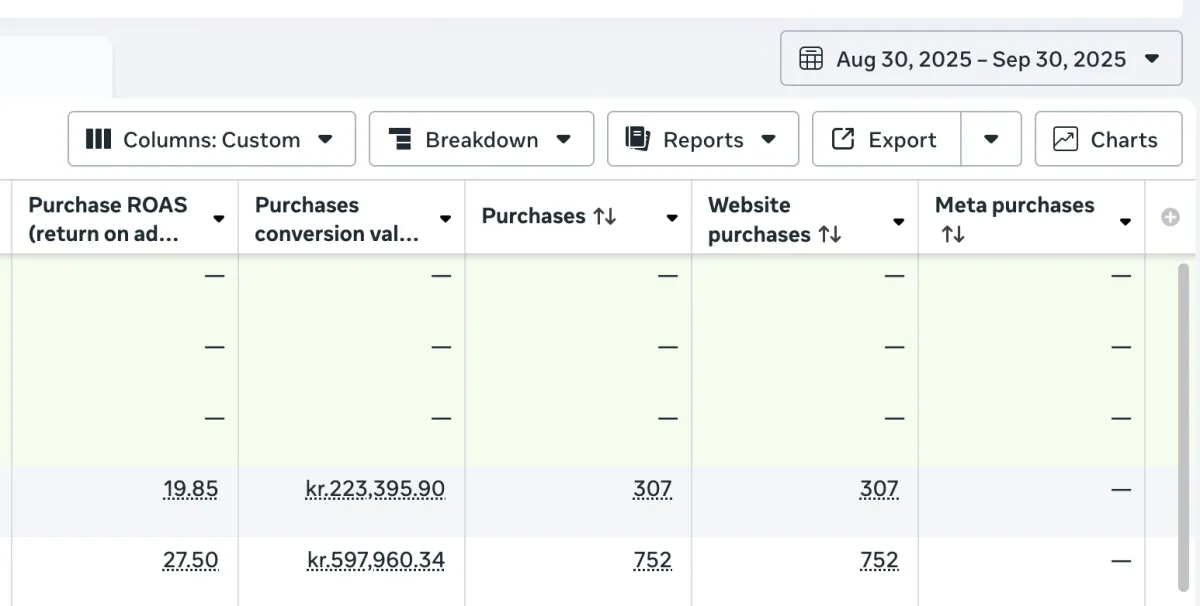Sort by Purchases using its arrows icon
The width and height of the screenshot is (1200, 606).
click(x=604, y=216)
